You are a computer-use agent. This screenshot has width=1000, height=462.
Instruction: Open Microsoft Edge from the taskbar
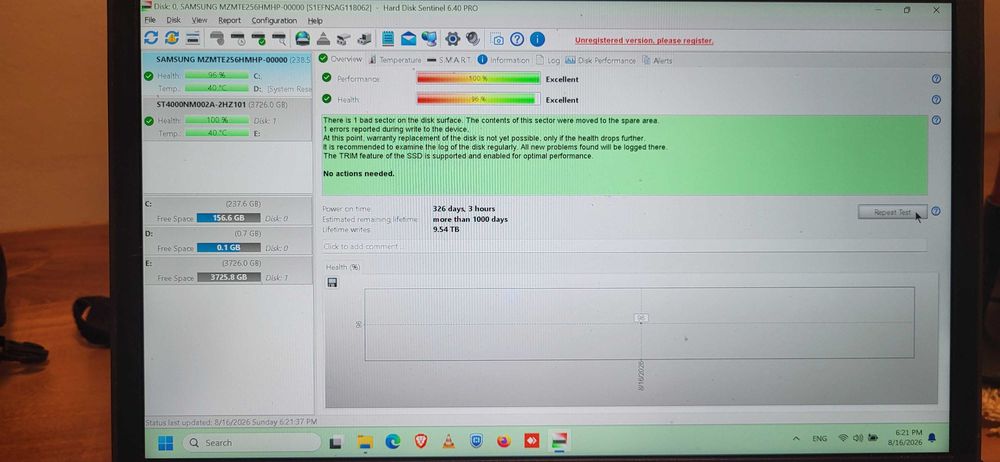click(x=393, y=441)
